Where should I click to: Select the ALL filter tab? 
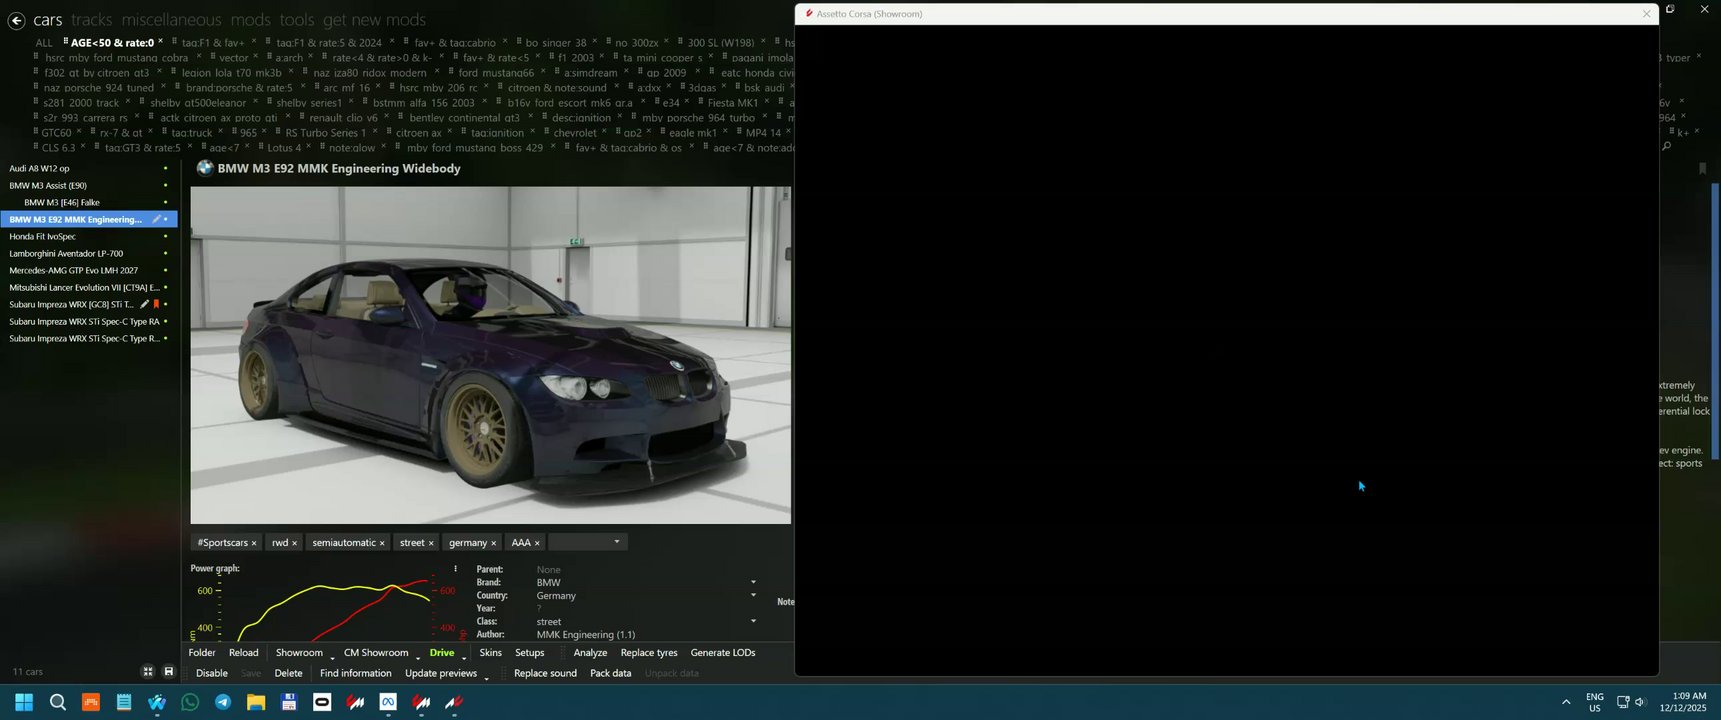(44, 43)
